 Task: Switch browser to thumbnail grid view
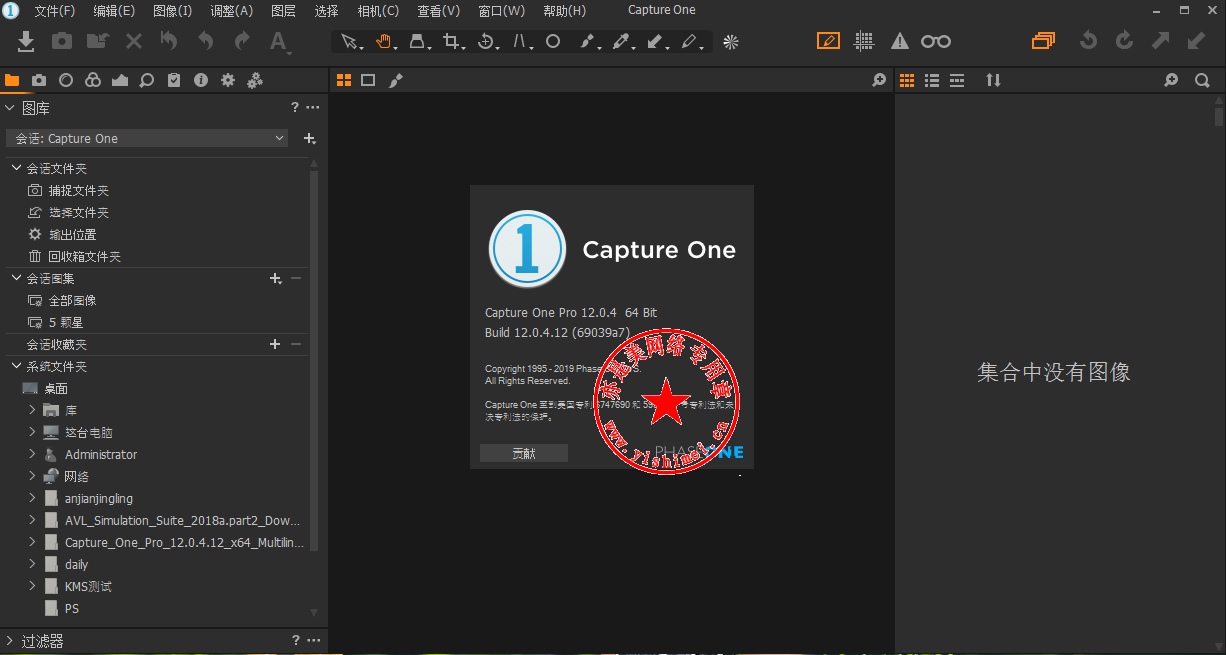click(909, 80)
